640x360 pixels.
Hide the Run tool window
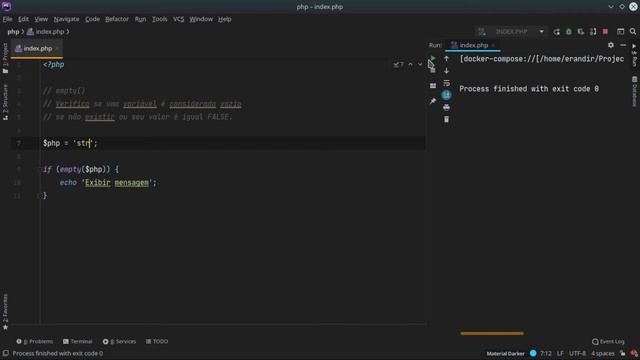point(622,45)
